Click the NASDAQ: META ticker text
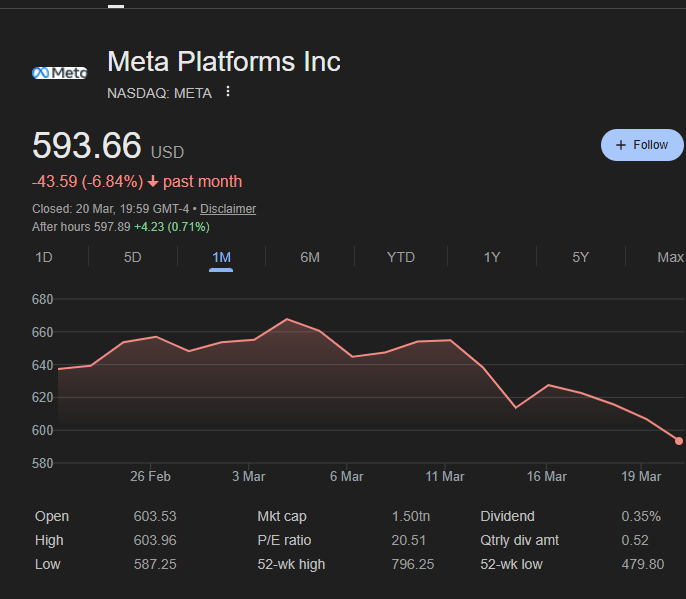Screen dimensions: 686x599 [159, 93]
